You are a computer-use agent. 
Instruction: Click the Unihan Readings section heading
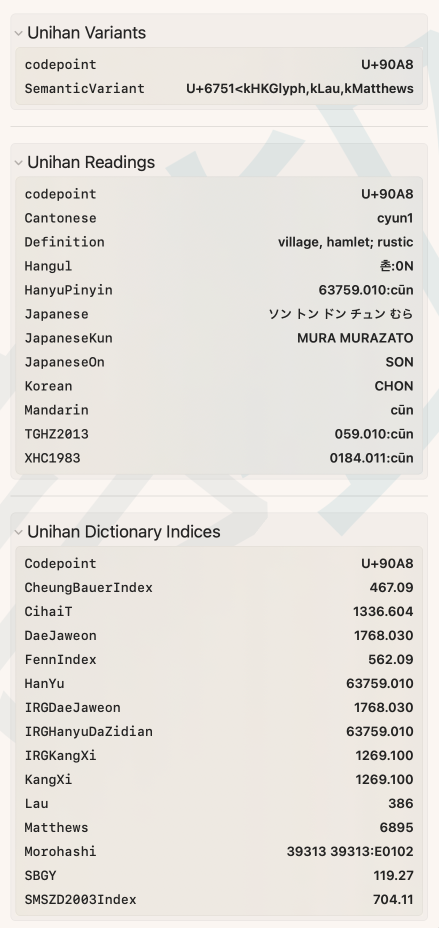(x=91, y=162)
